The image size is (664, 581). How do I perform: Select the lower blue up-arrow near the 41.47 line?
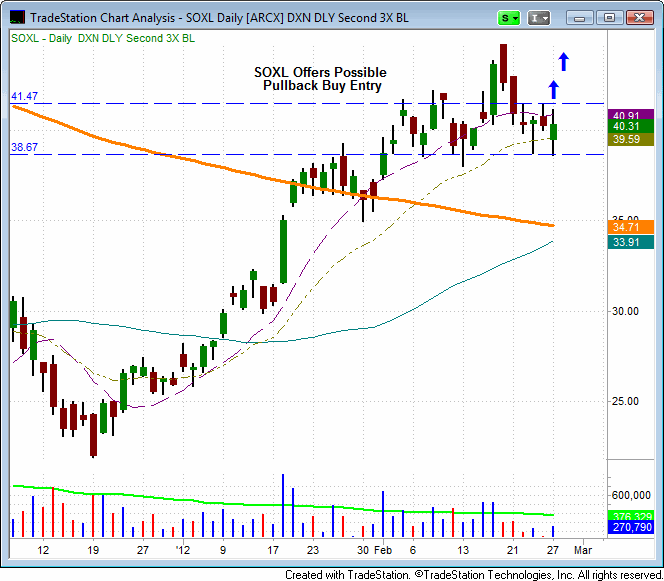(x=553, y=90)
